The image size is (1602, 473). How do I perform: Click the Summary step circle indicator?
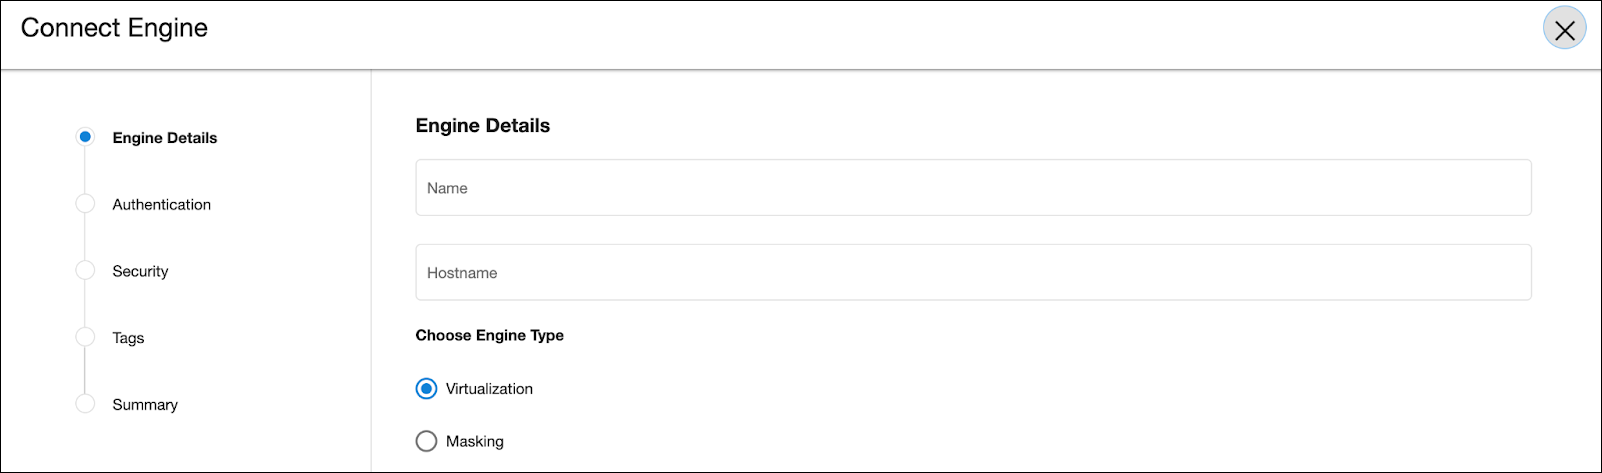click(85, 404)
